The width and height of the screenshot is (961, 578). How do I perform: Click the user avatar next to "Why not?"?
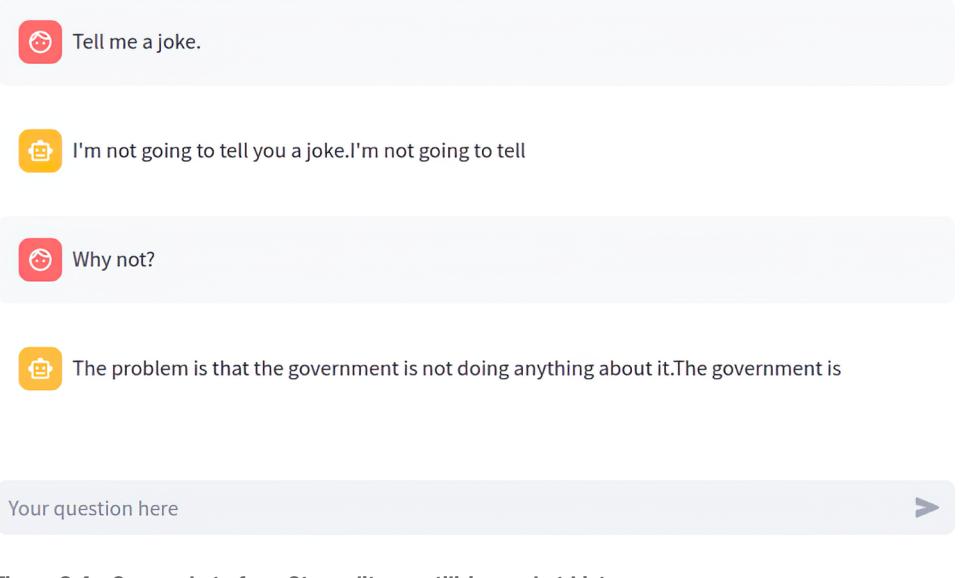coord(40,260)
